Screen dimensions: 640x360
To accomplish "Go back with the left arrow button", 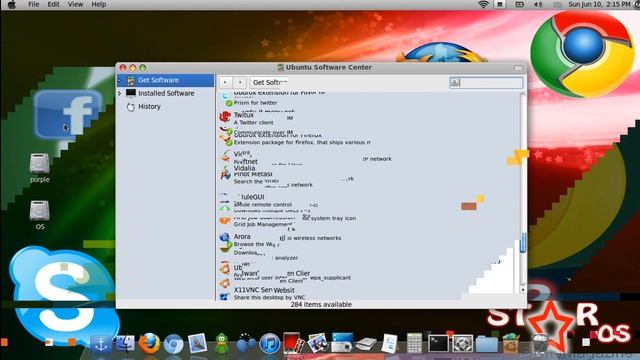I will click(225, 82).
